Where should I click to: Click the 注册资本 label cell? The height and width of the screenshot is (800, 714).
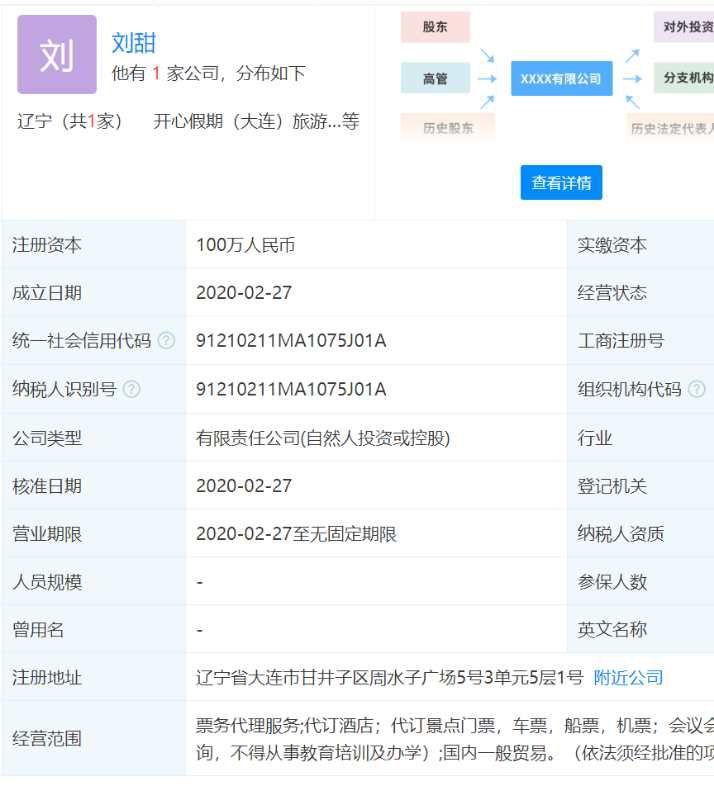tap(94, 245)
